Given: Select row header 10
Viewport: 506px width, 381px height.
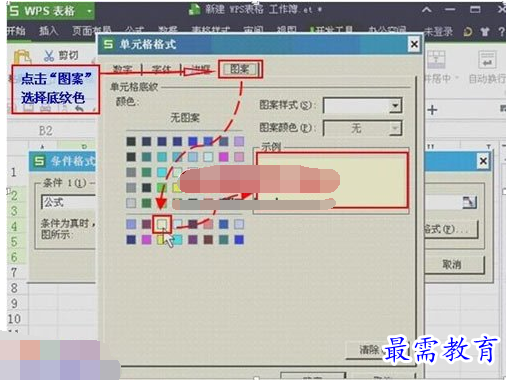Looking at the screenshot, I should (x=14, y=319).
